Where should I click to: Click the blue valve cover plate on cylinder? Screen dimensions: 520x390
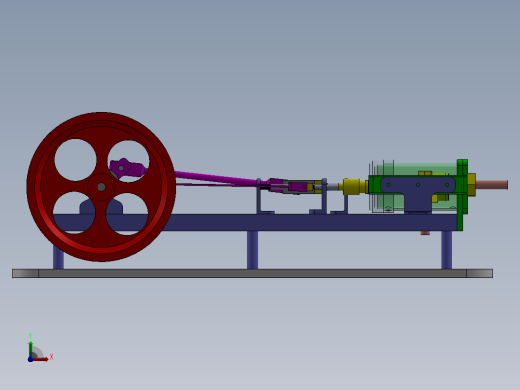[418, 193]
